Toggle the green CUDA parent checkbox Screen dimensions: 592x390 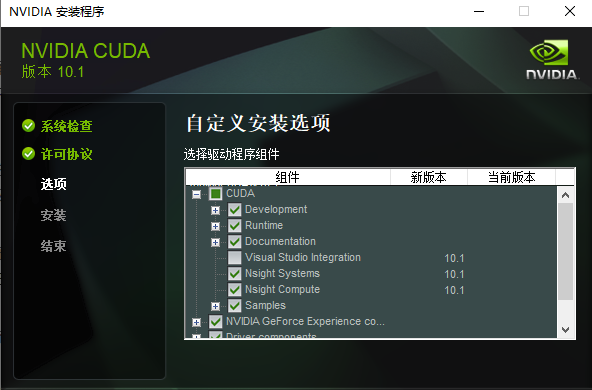click(216, 194)
